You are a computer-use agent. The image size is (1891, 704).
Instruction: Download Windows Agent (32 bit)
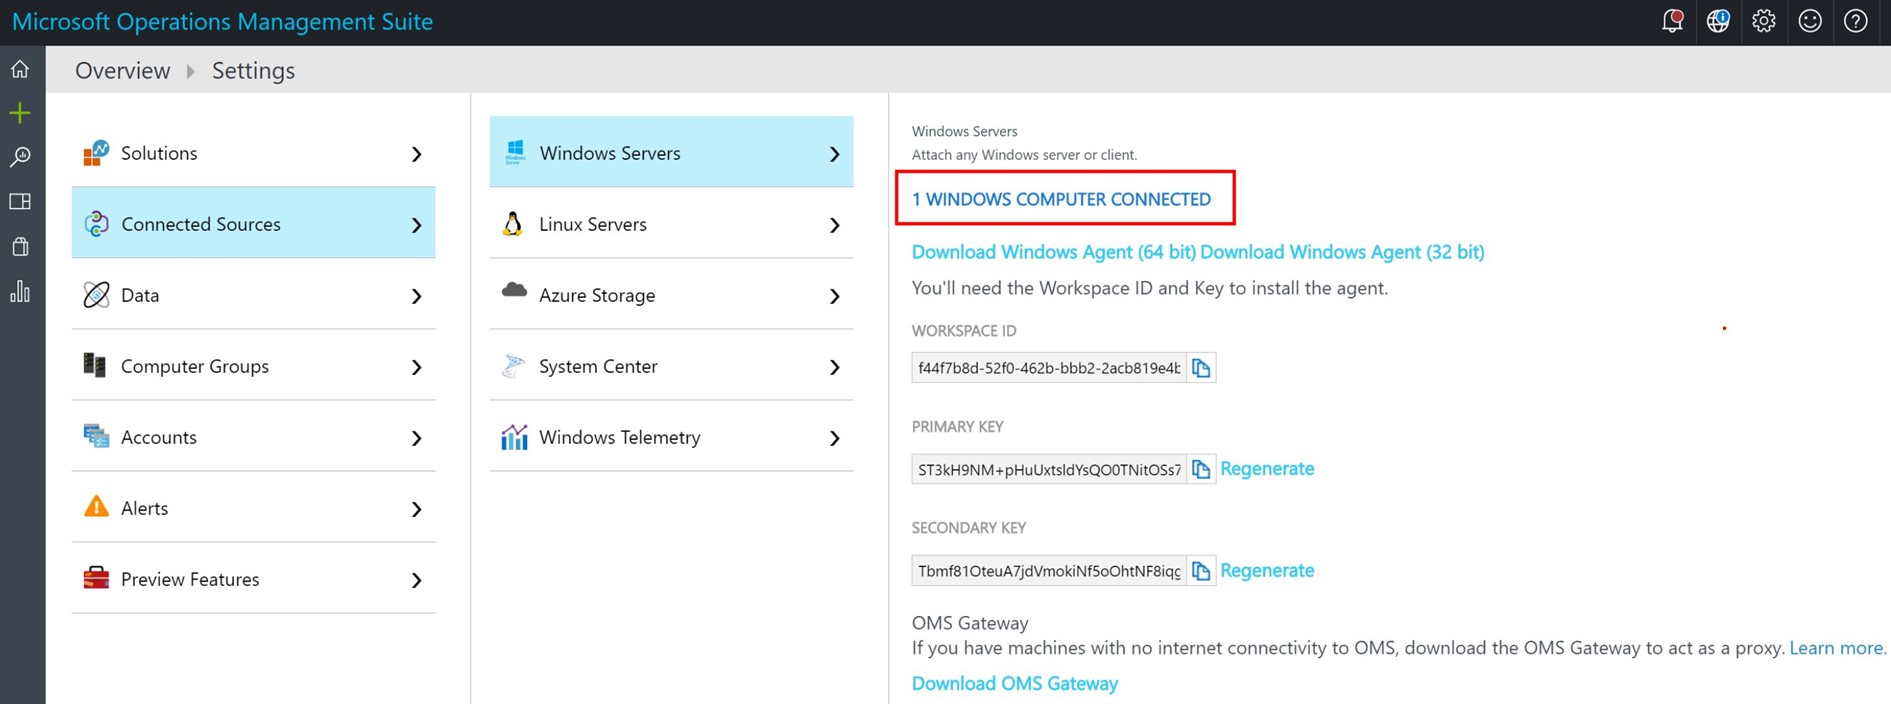pos(1342,252)
